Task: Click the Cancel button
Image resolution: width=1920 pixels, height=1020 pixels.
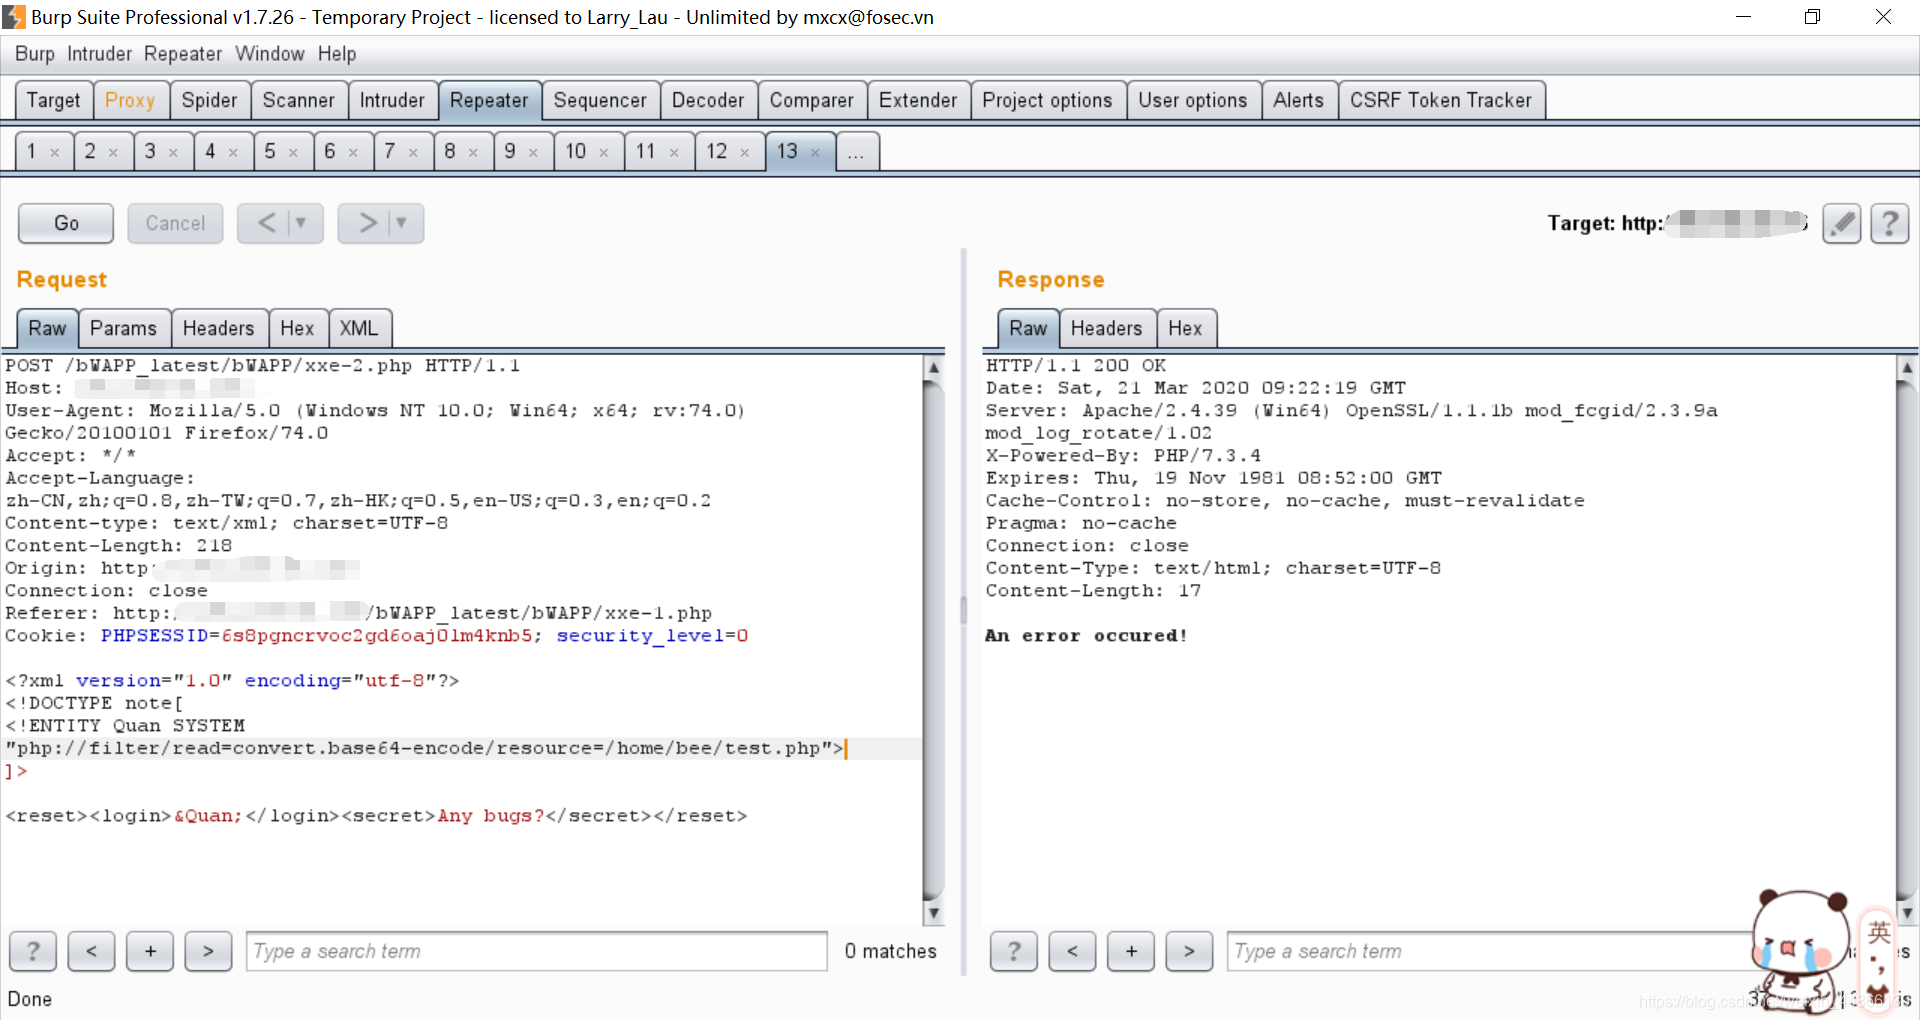Action: [175, 223]
